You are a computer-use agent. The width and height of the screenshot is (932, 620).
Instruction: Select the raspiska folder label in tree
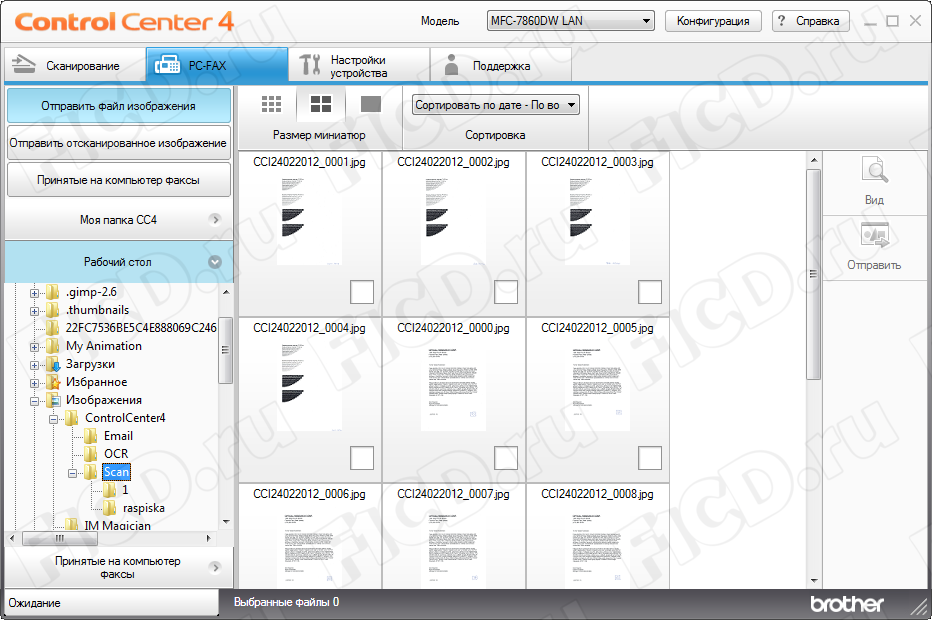144,508
